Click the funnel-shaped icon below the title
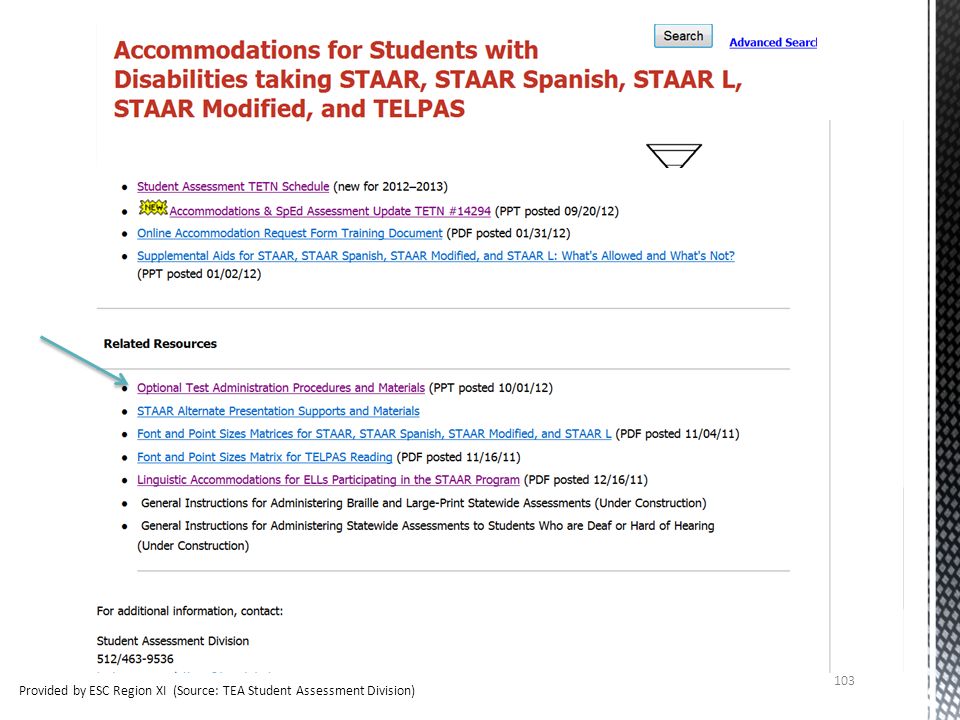The width and height of the screenshot is (960, 720). click(x=673, y=156)
